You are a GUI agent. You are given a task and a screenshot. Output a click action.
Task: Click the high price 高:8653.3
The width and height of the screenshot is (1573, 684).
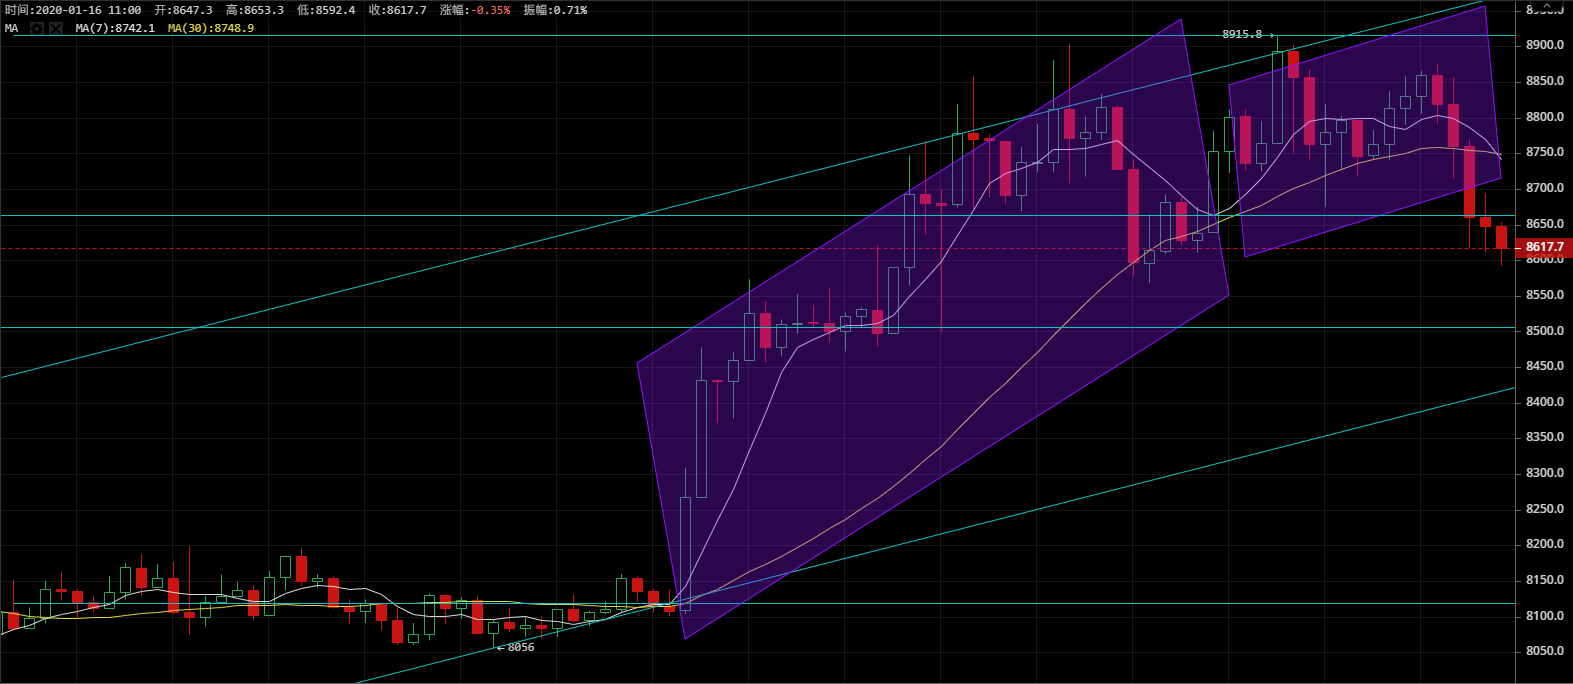click(255, 10)
